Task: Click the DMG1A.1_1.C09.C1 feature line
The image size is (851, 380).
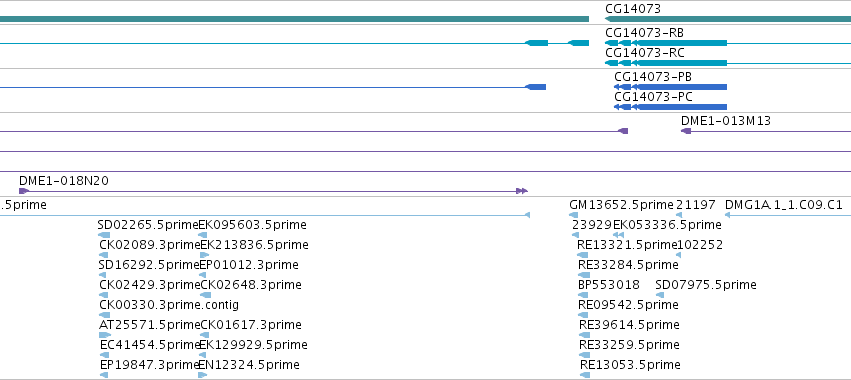Action: 788,215
